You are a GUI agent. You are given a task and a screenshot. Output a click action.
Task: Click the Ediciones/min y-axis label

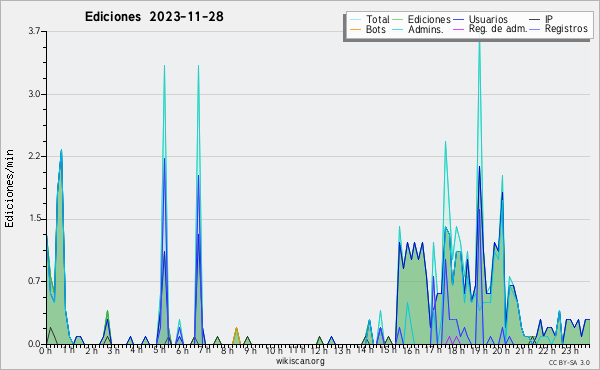click(9, 188)
